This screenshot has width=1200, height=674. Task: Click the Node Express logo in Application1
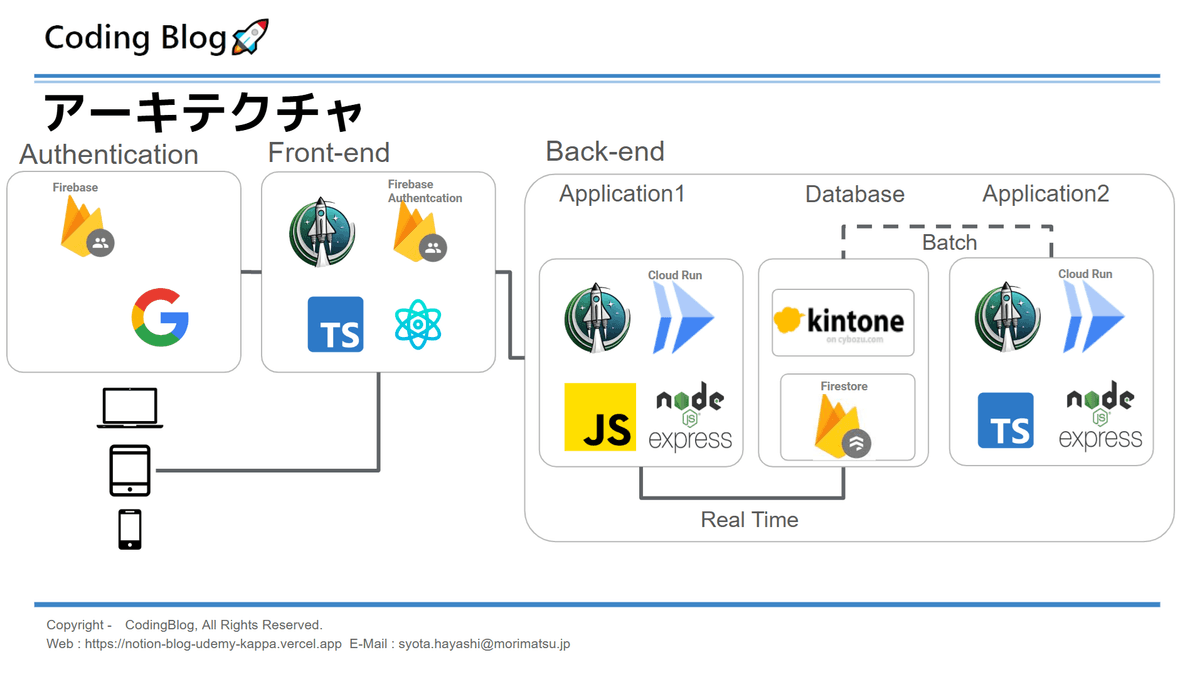pyautogui.click(x=690, y=417)
